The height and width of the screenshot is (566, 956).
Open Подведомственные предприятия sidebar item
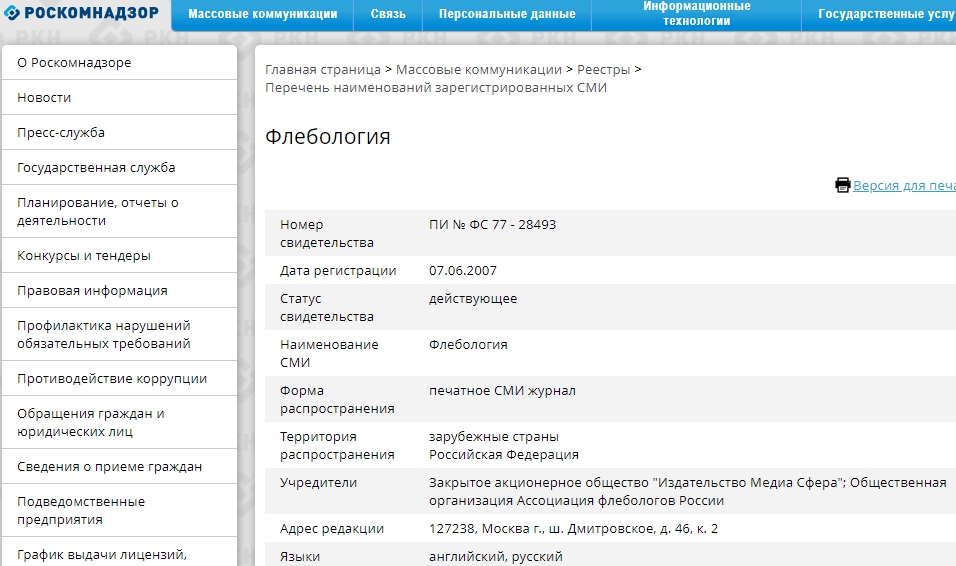pos(120,510)
